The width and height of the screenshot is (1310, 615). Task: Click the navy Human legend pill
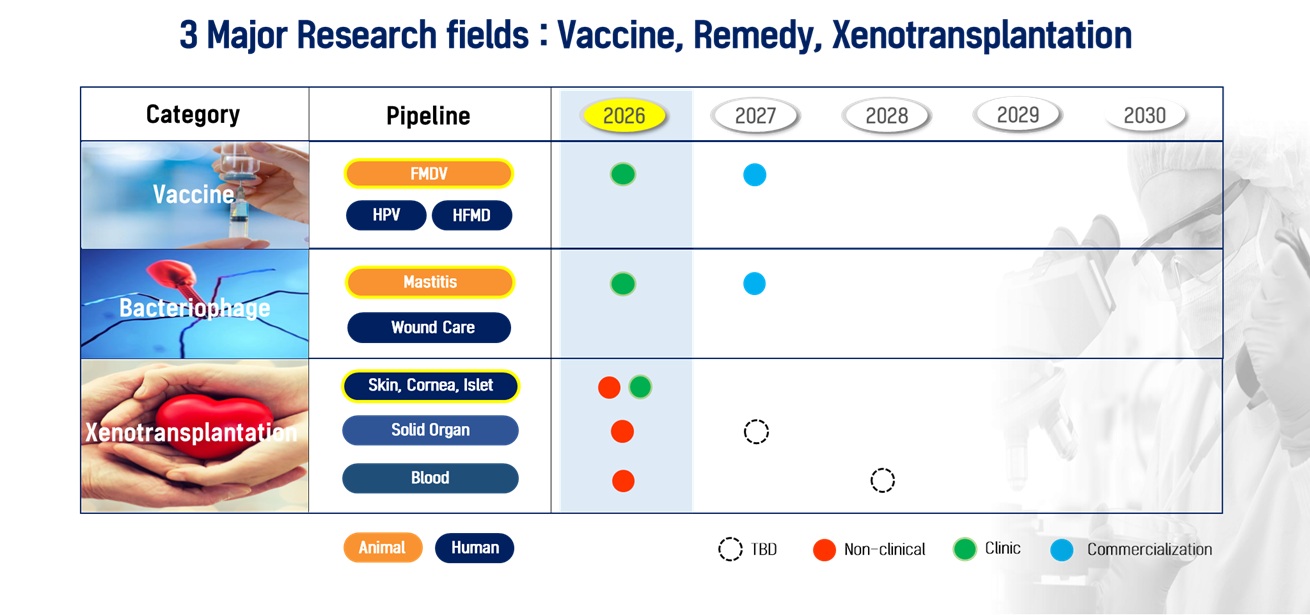coord(474,548)
